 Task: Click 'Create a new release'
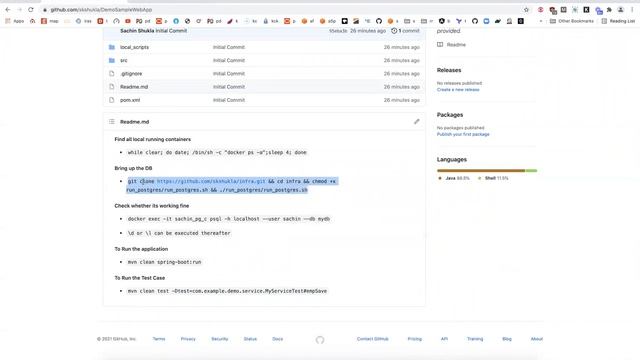(458, 89)
